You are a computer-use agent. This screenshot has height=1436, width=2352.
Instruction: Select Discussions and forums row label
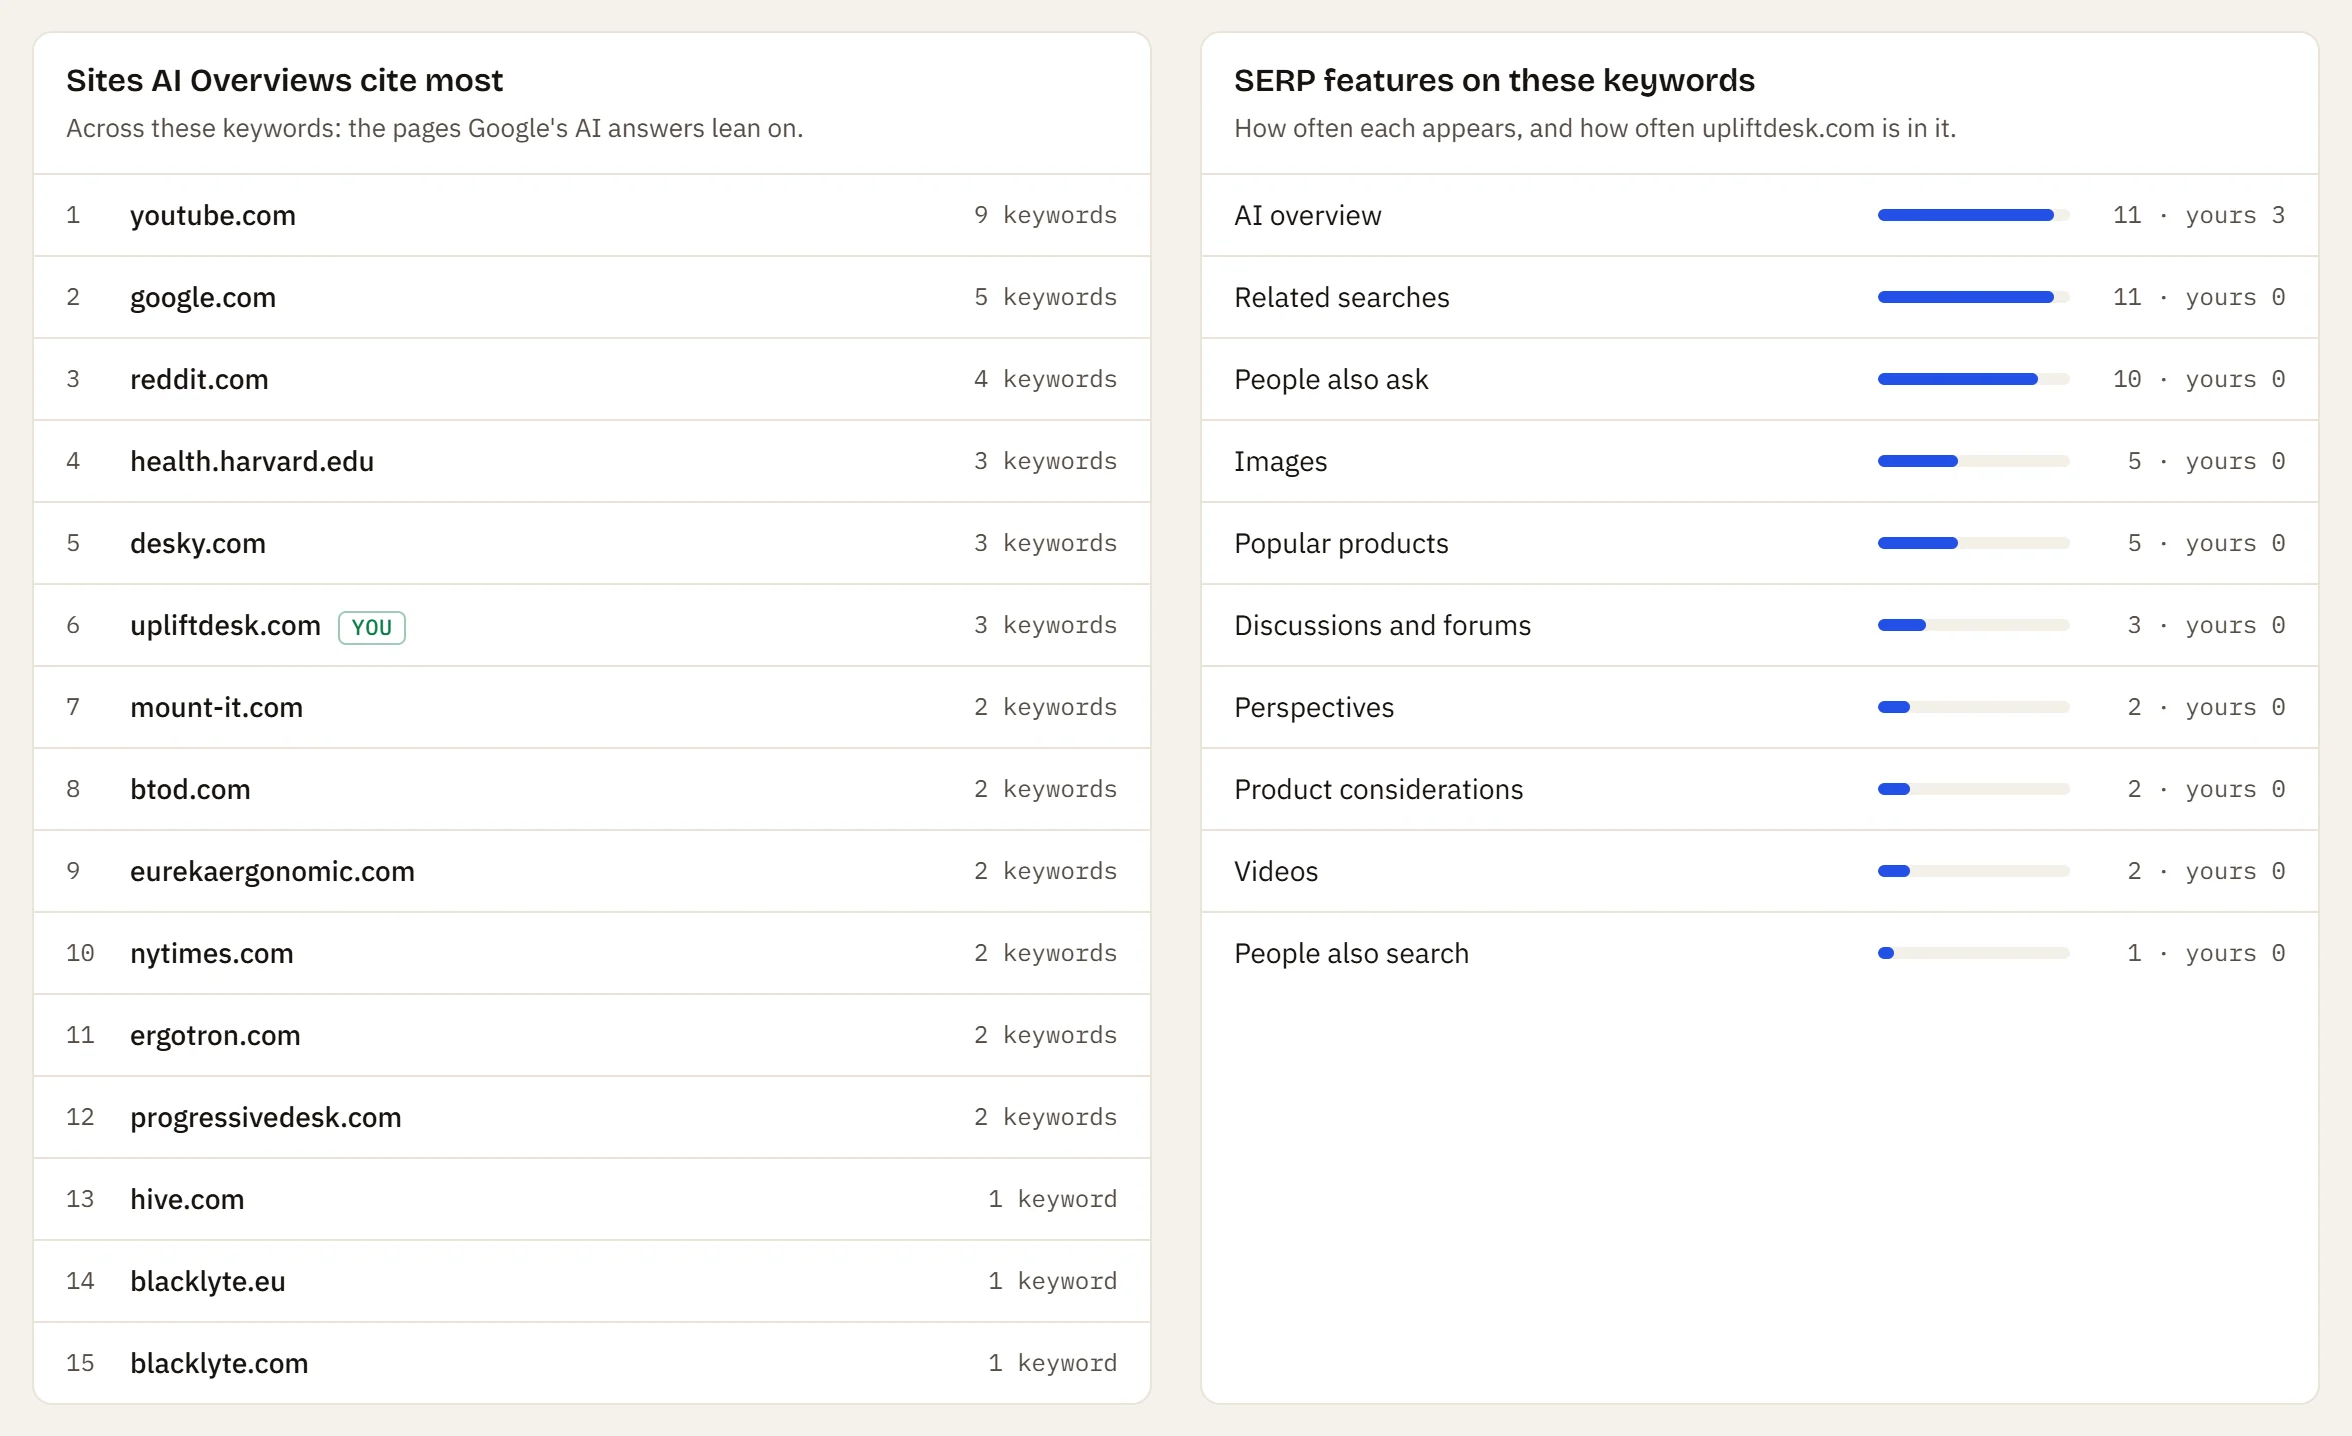coord(1382,625)
